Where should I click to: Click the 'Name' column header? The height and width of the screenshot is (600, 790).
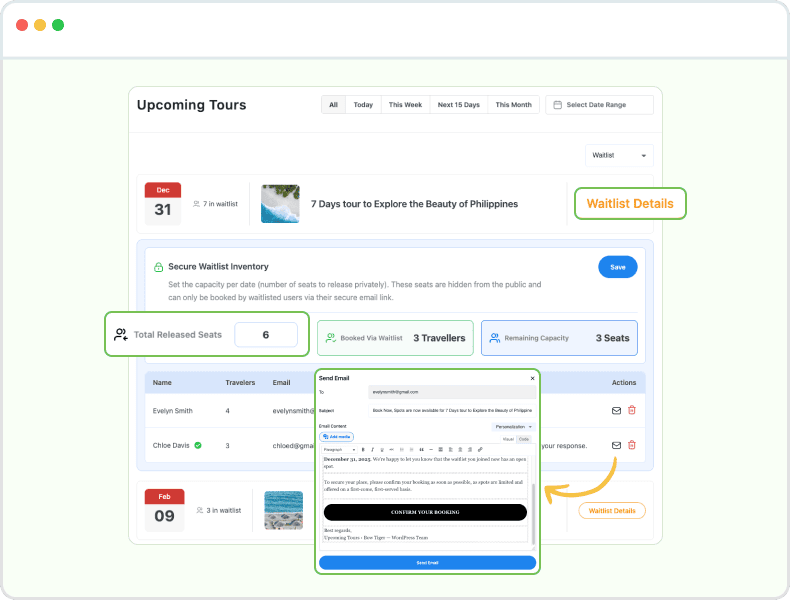tap(162, 382)
